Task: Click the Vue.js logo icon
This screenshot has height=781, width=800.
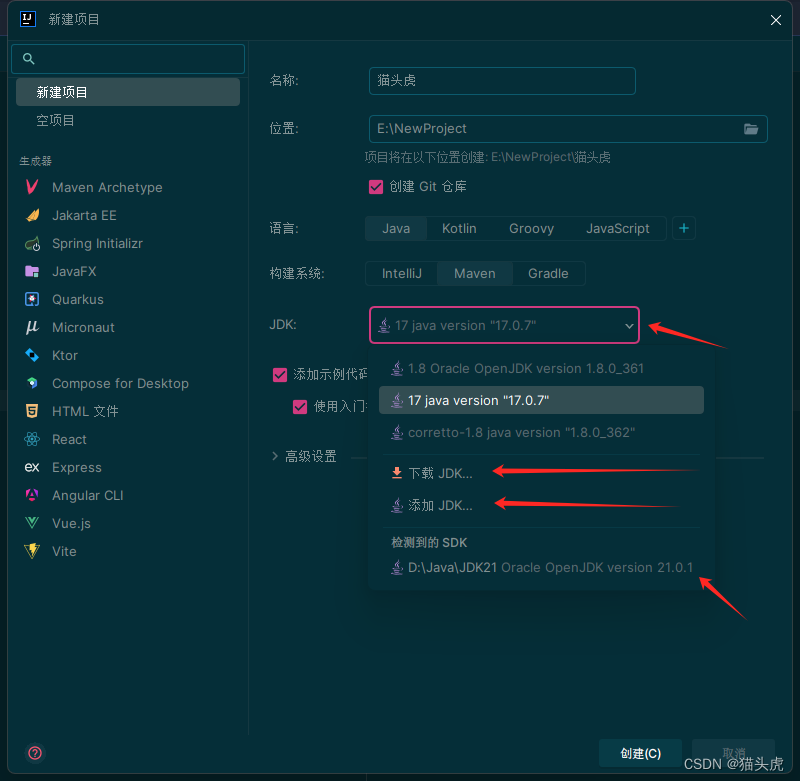Action: [32, 523]
